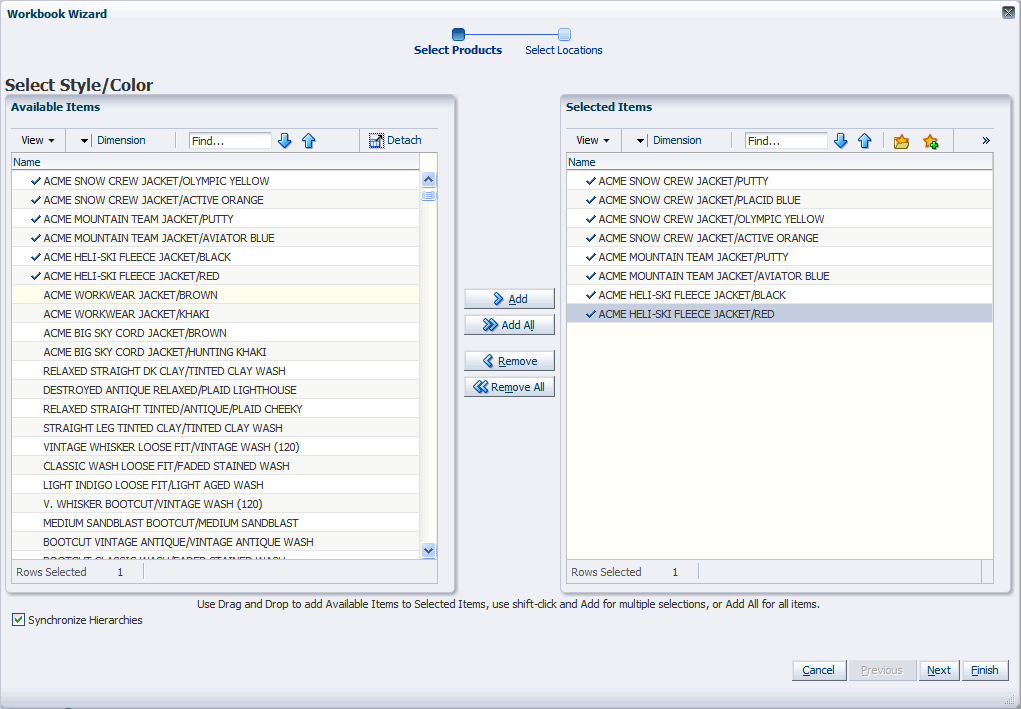Click the Remove All button
This screenshot has height=709, width=1021.
[x=509, y=387]
